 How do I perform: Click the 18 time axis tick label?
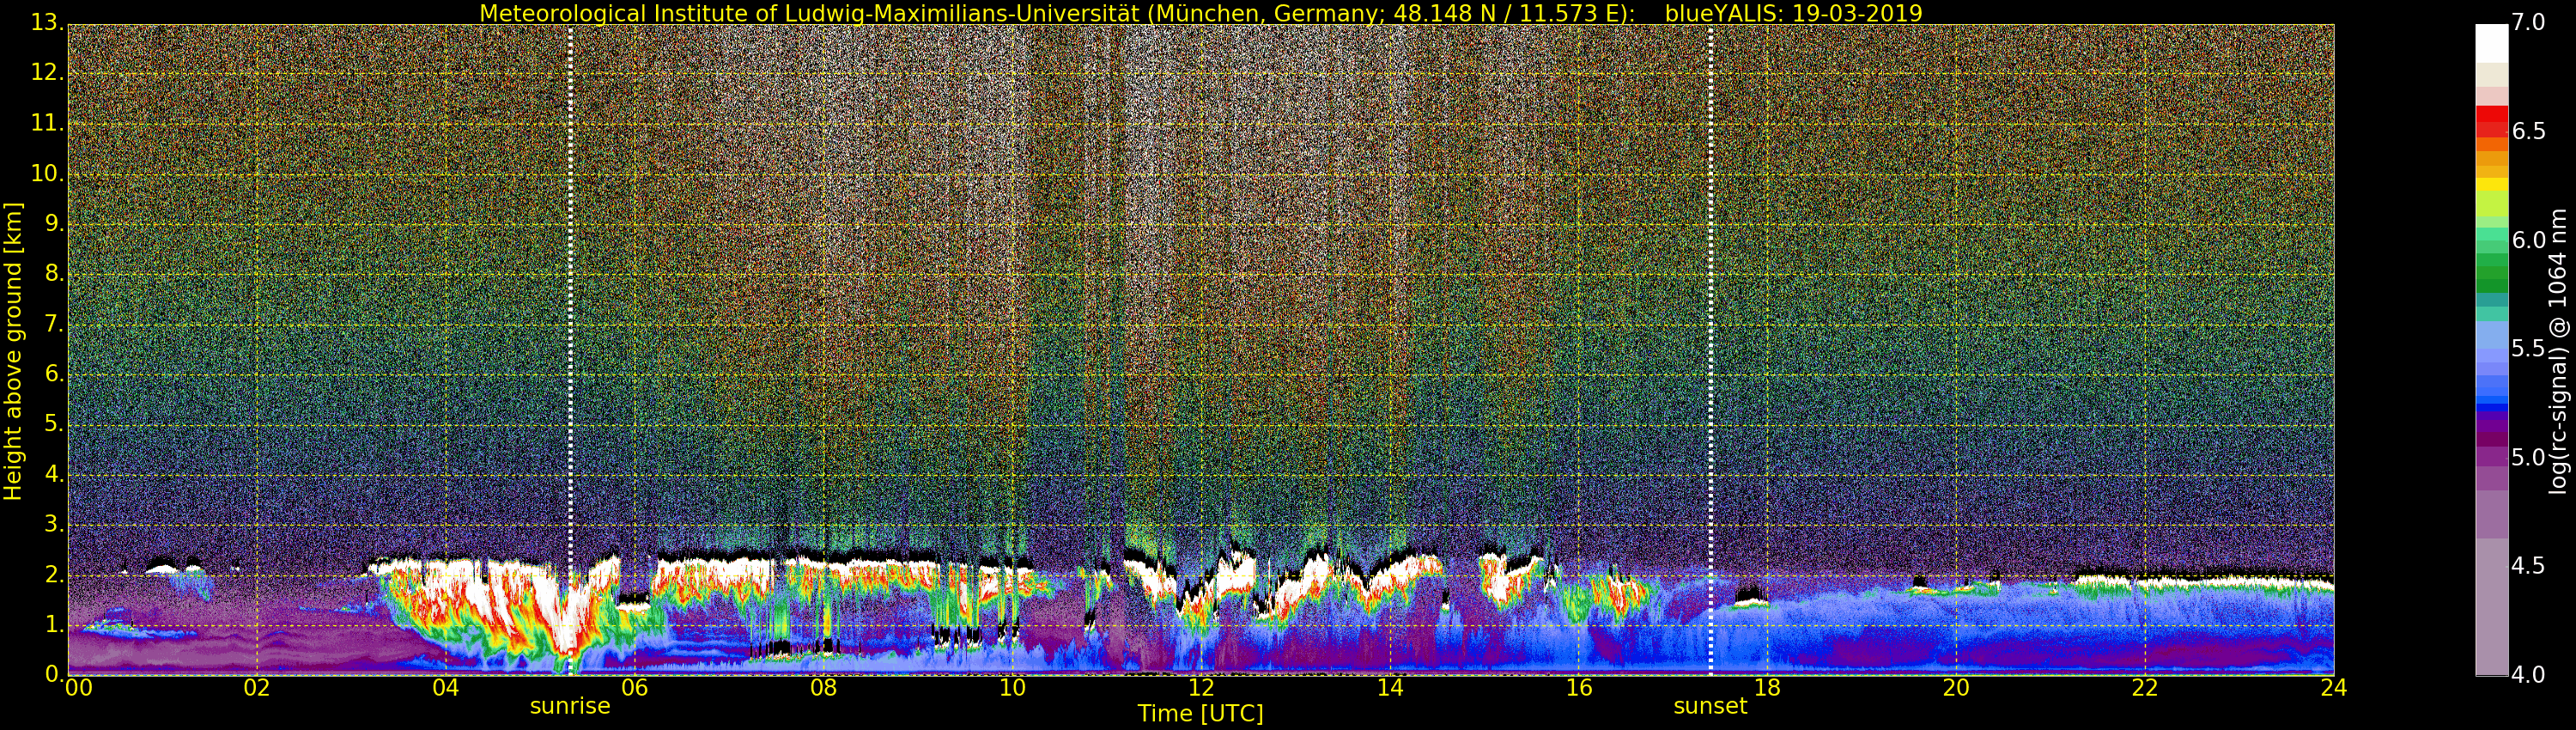click(x=1767, y=688)
